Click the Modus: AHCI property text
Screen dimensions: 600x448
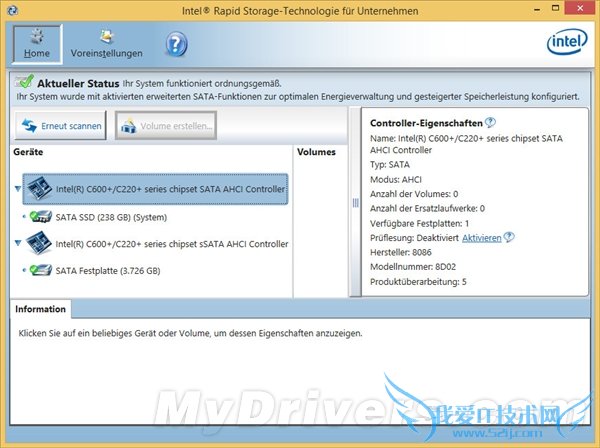pos(396,179)
